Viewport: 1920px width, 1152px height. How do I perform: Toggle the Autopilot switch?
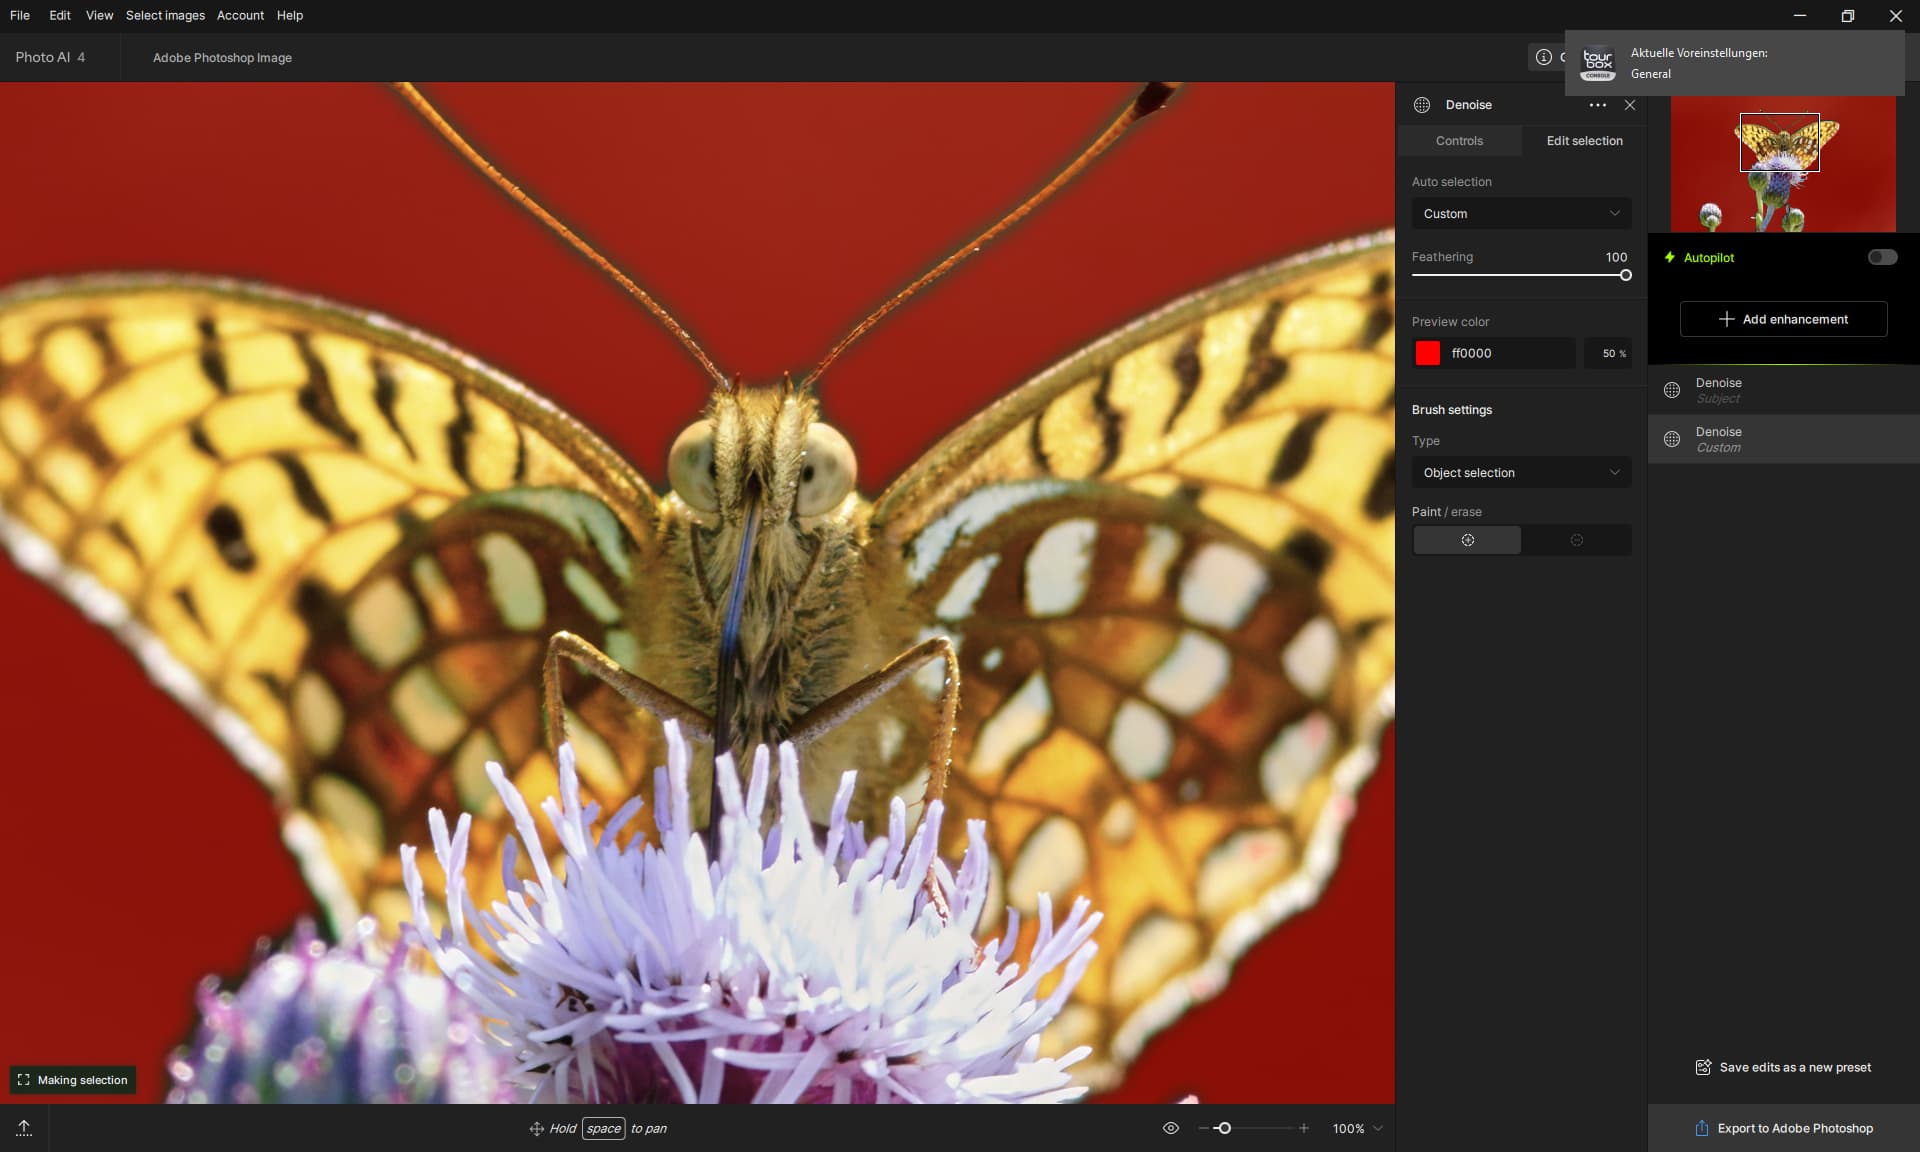pos(1881,257)
